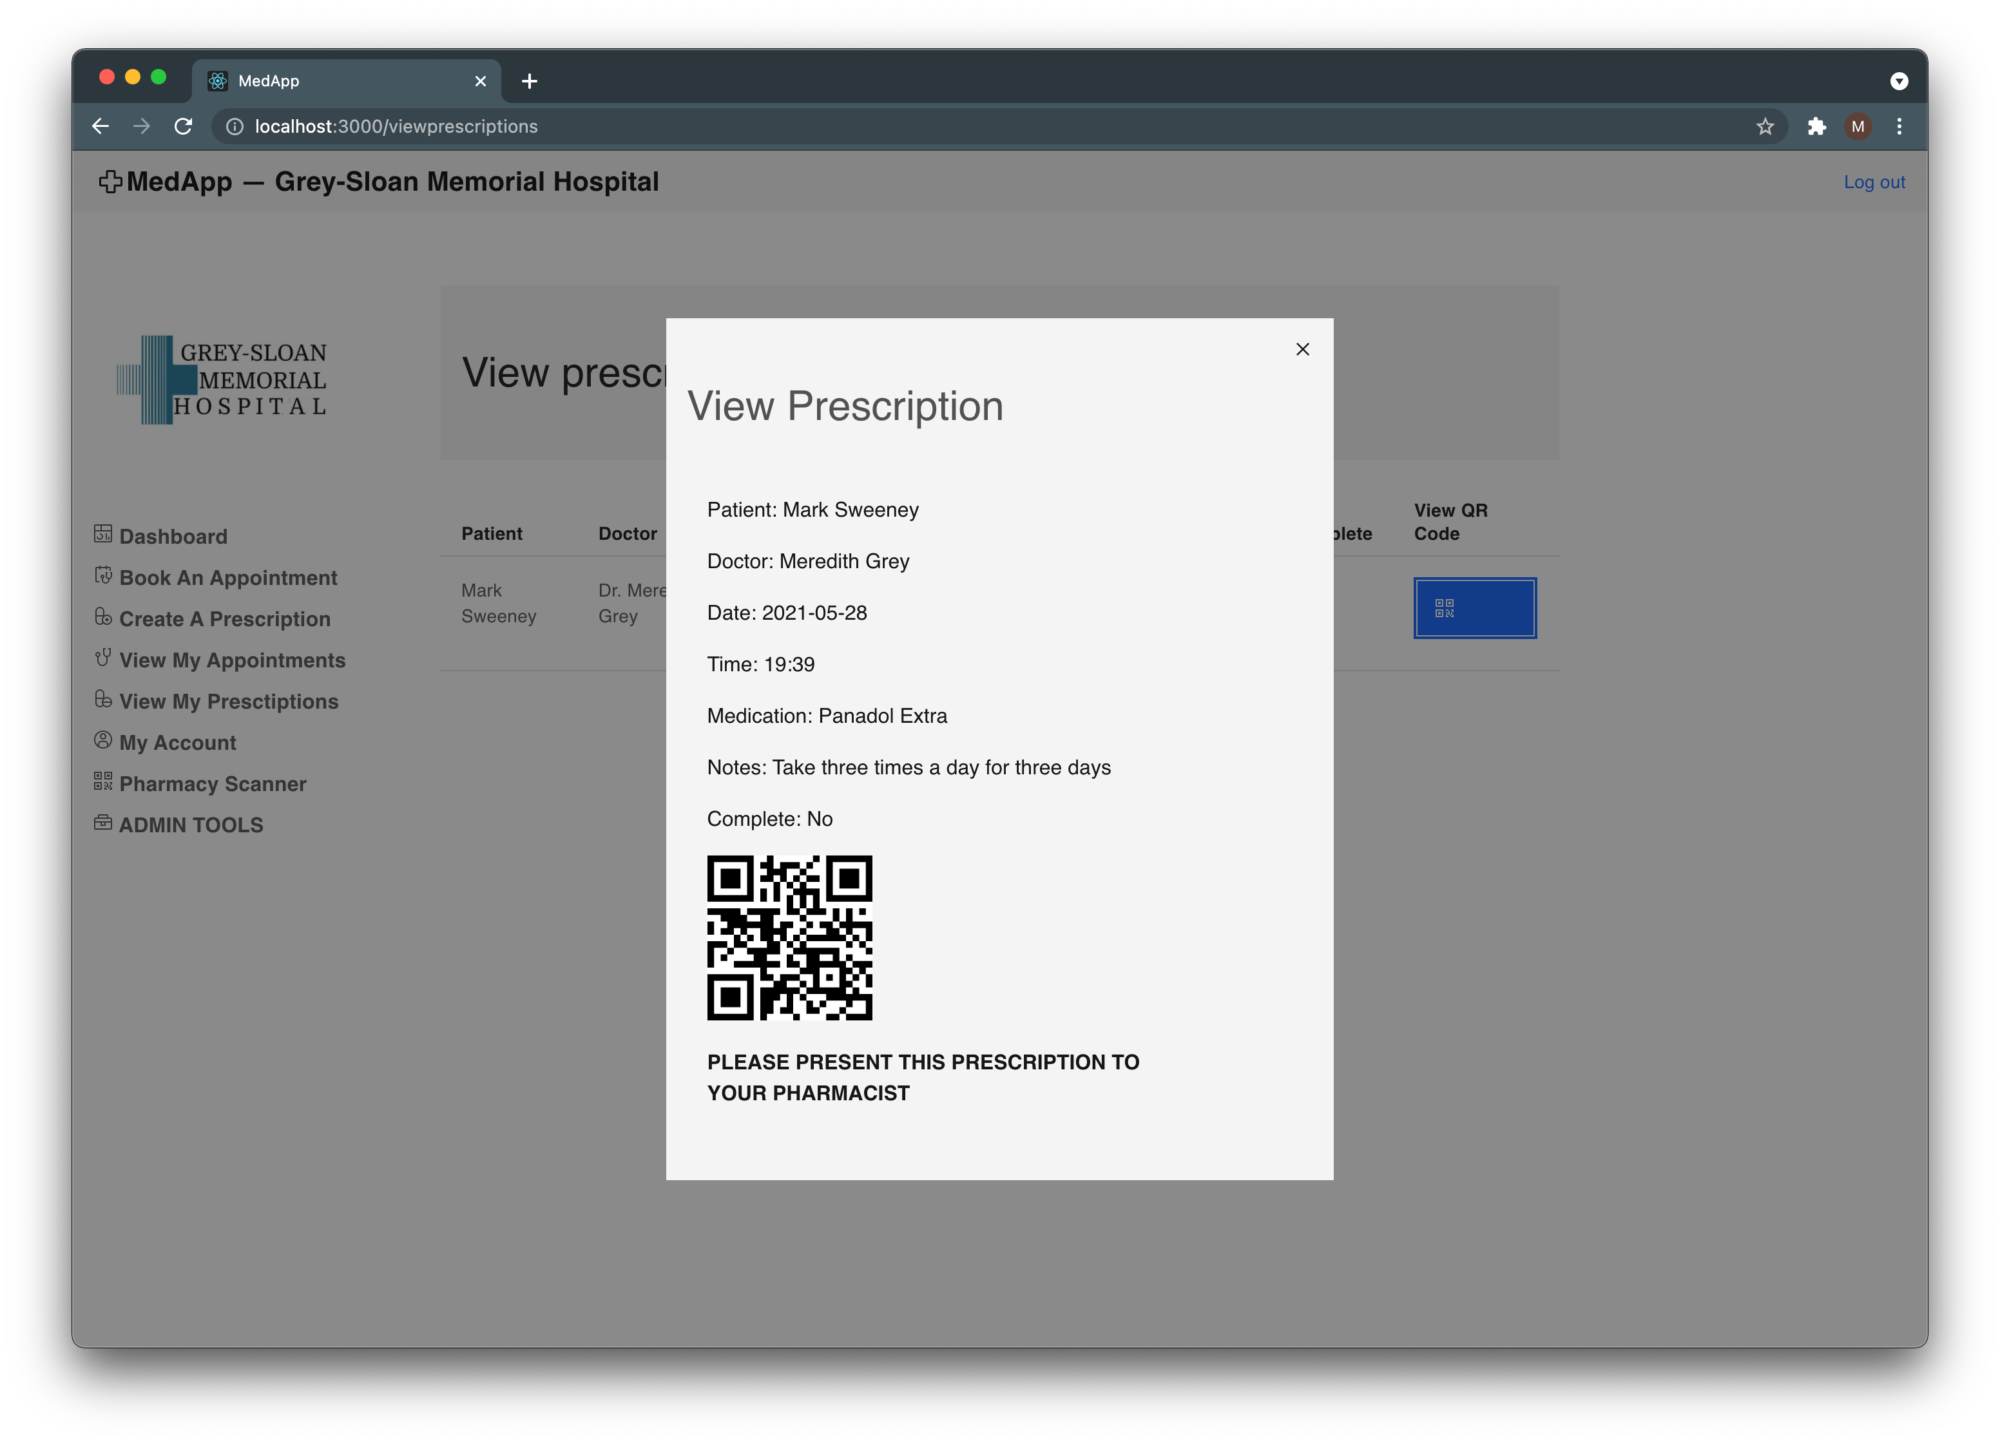Click the Pharmacy Scanner QR icon
The height and width of the screenshot is (1443, 2000).
[x=103, y=781]
